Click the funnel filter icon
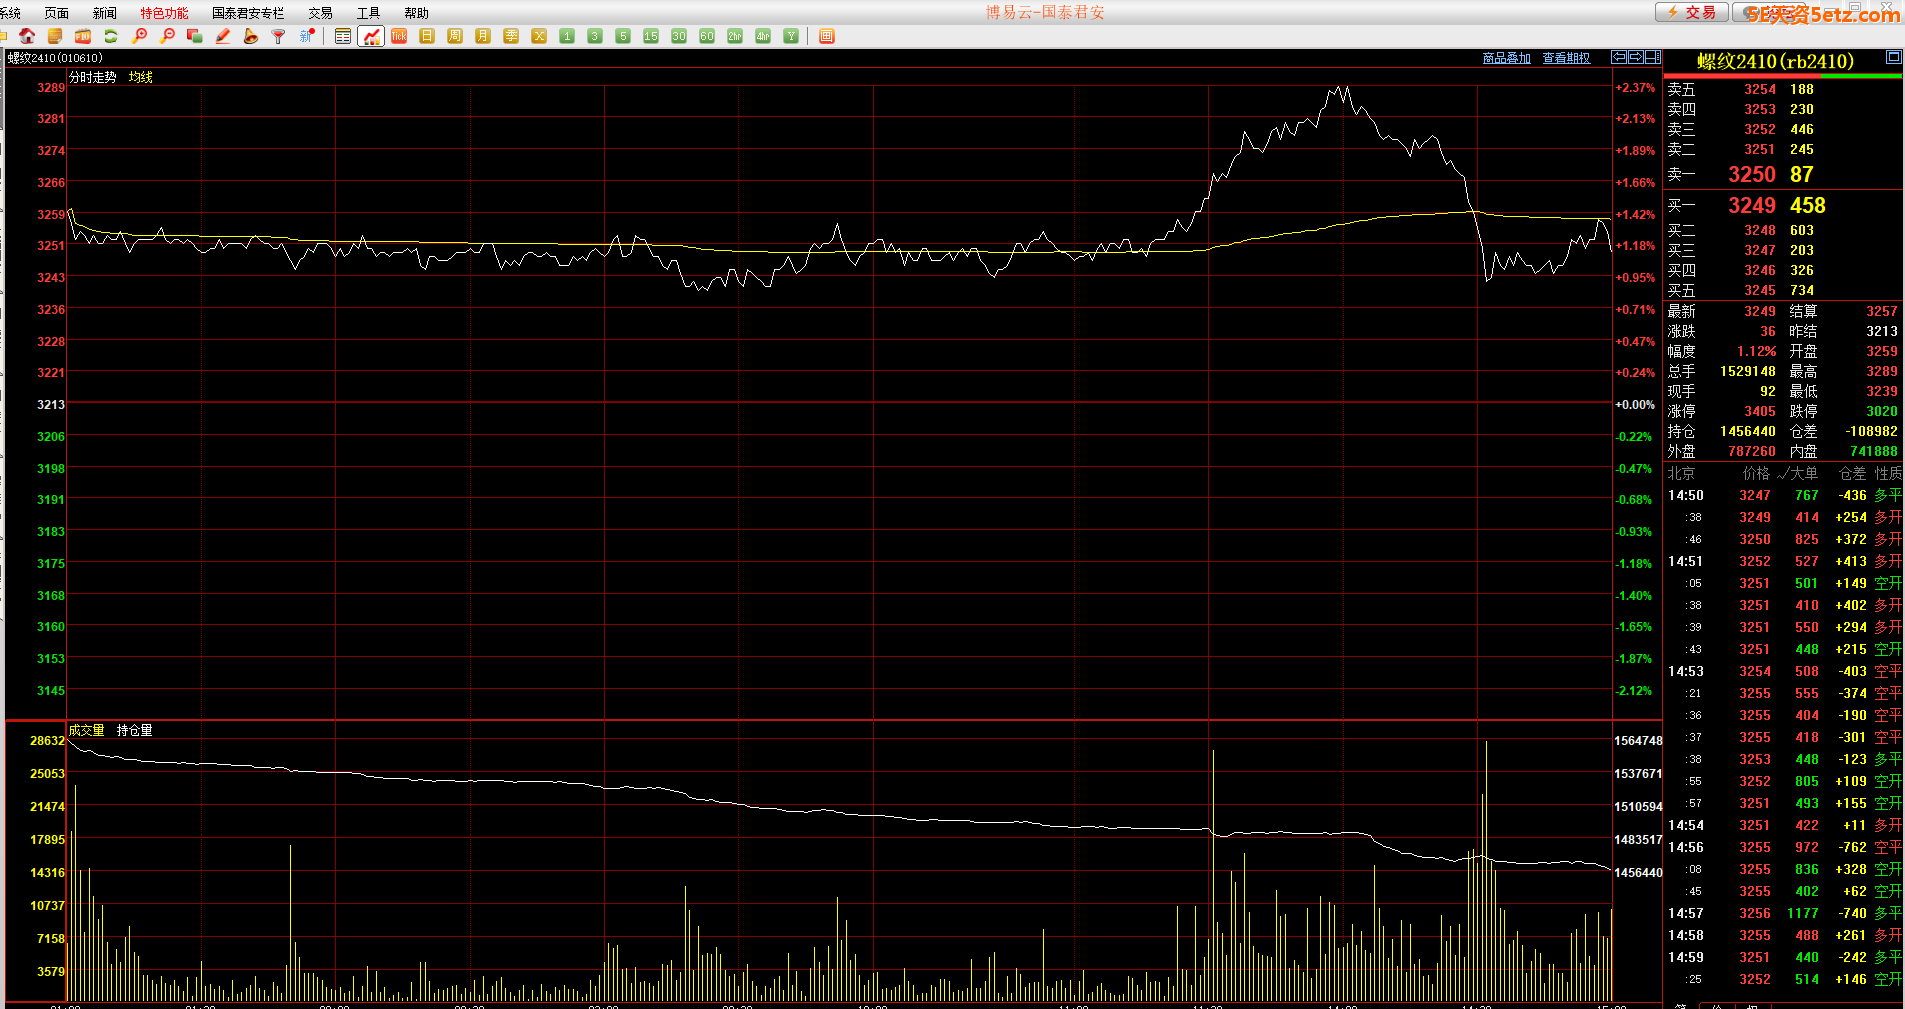 click(279, 36)
